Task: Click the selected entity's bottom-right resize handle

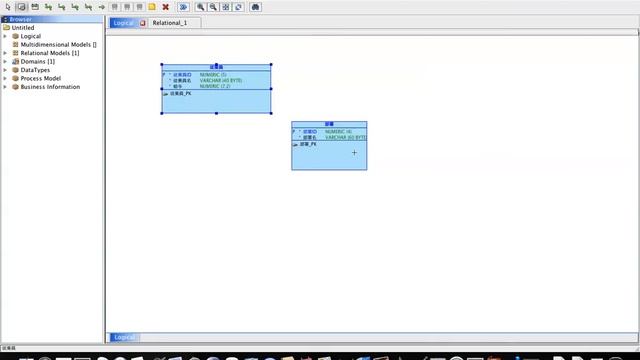Action: coord(271,113)
